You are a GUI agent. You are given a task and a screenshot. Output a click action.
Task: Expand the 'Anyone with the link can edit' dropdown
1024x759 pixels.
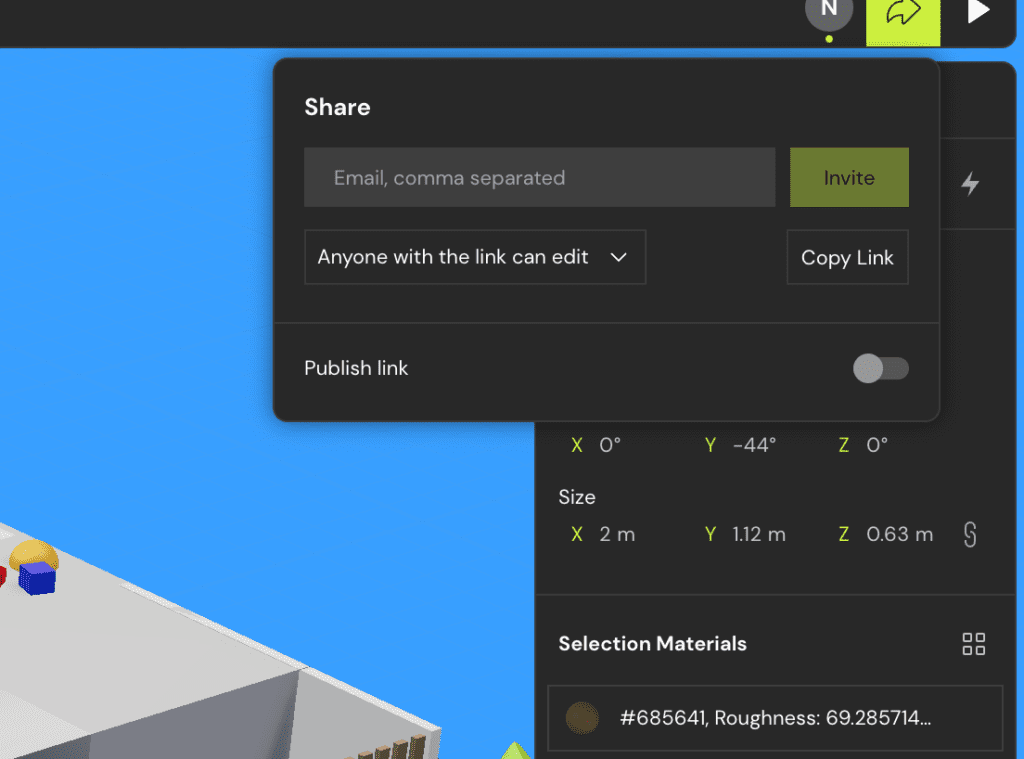(x=474, y=257)
